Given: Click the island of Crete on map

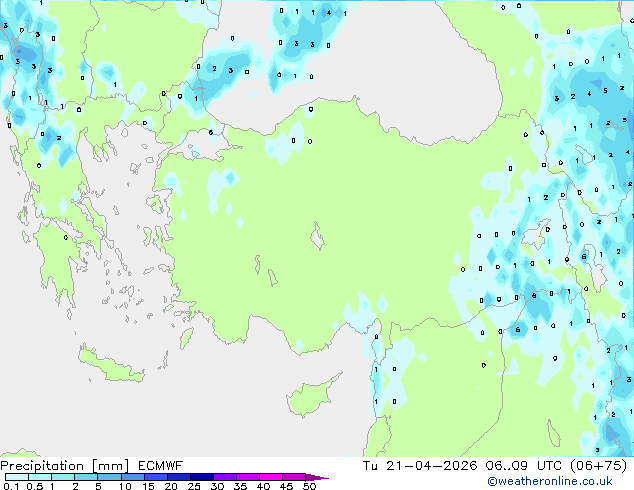Looking at the screenshot, I should 110,366.
